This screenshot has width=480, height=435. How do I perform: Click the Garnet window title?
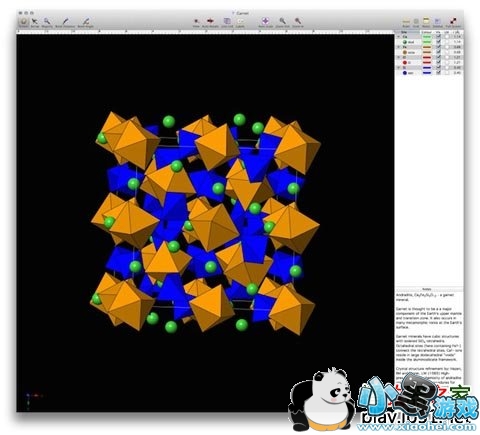point(242,13)
